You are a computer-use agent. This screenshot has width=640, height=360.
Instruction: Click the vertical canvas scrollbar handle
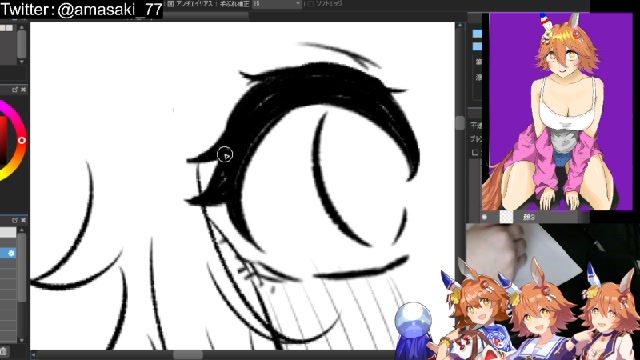pyautogui.click(x=460, y=122)
